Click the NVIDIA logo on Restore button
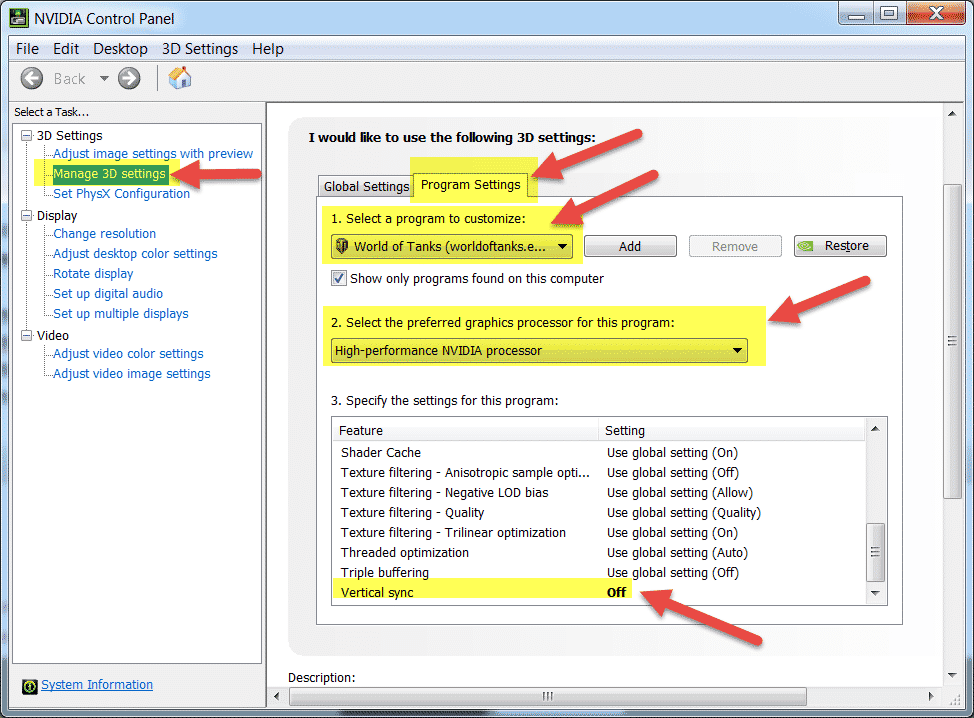974x718 pixels. coord(806,246)
